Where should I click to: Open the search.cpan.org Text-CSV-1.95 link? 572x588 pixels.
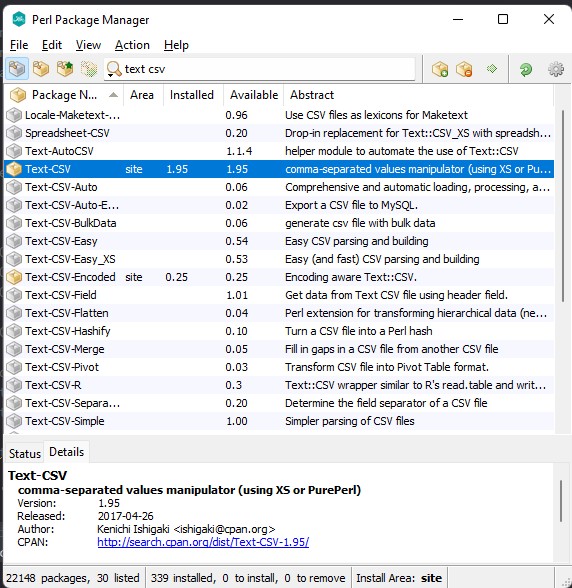click(x=203, y=542)
